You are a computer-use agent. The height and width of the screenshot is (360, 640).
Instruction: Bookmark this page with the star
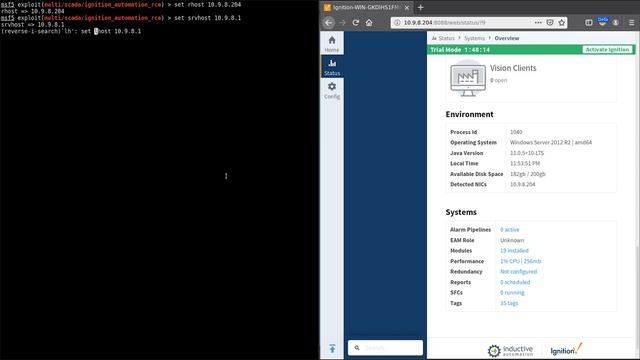point(562,22)
